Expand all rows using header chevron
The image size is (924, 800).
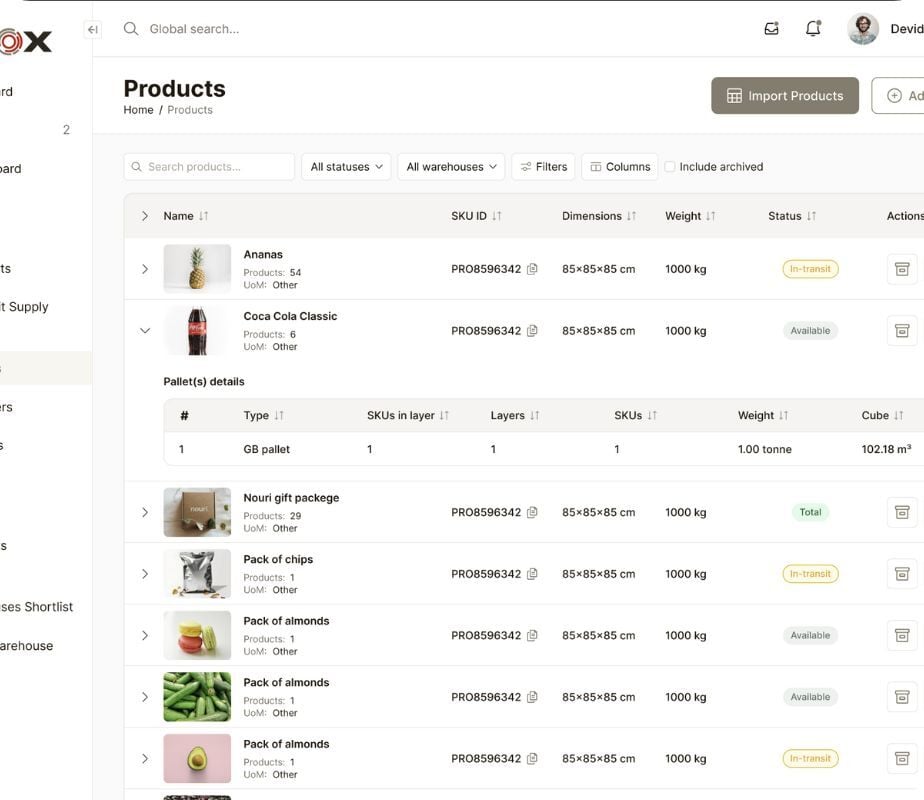tap(145, 216)
